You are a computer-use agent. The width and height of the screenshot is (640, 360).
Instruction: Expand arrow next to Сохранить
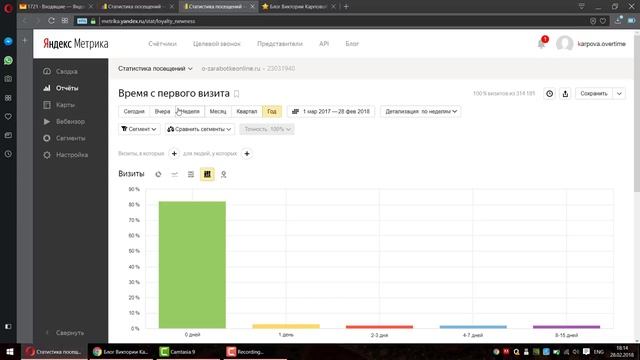point(619,93)
